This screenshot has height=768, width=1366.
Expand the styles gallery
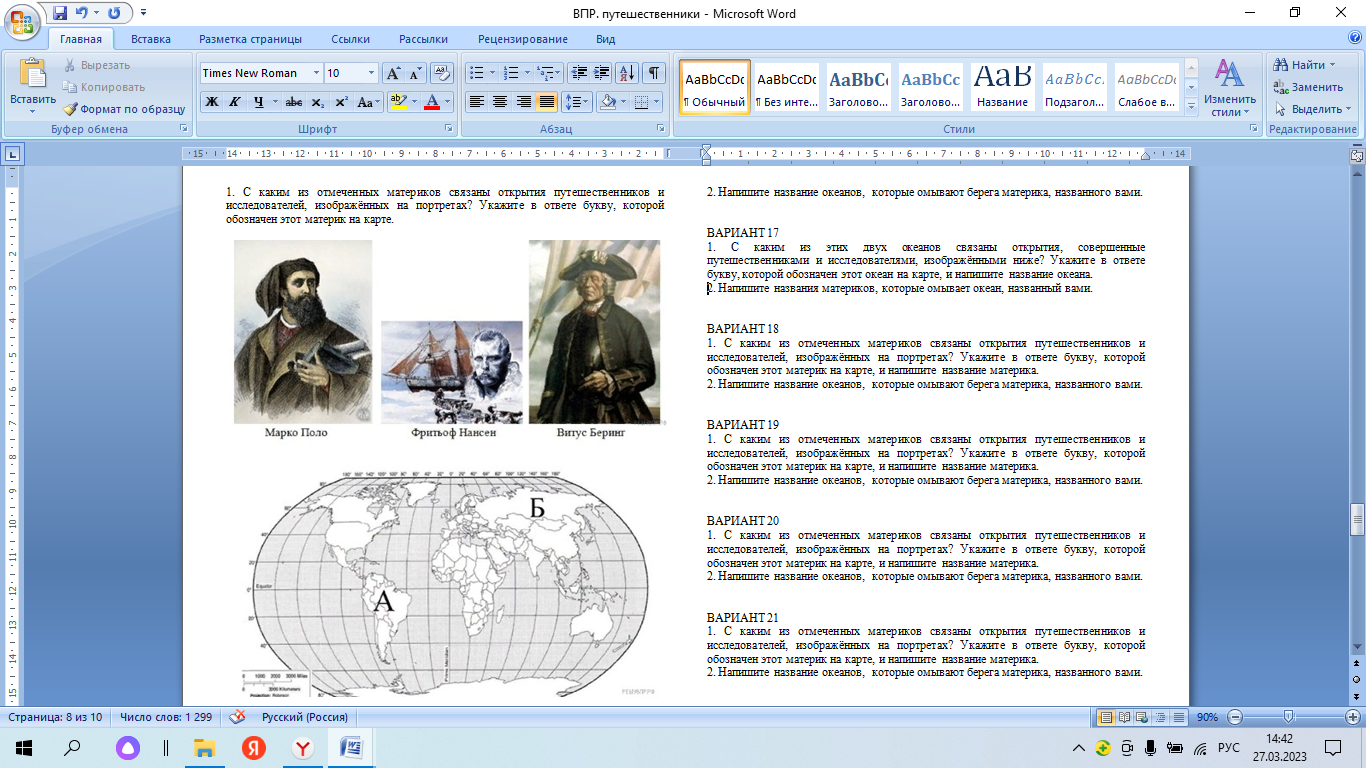pos(1191,106)
